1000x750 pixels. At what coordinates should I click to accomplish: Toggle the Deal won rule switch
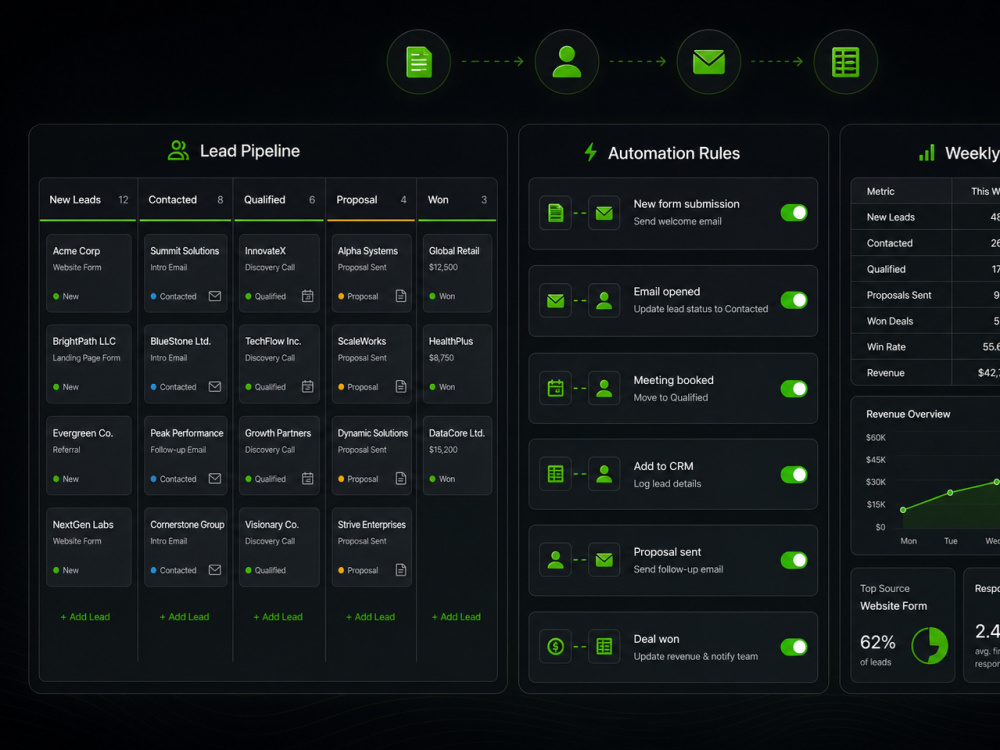pyautogui.click(x=794, y=647)
